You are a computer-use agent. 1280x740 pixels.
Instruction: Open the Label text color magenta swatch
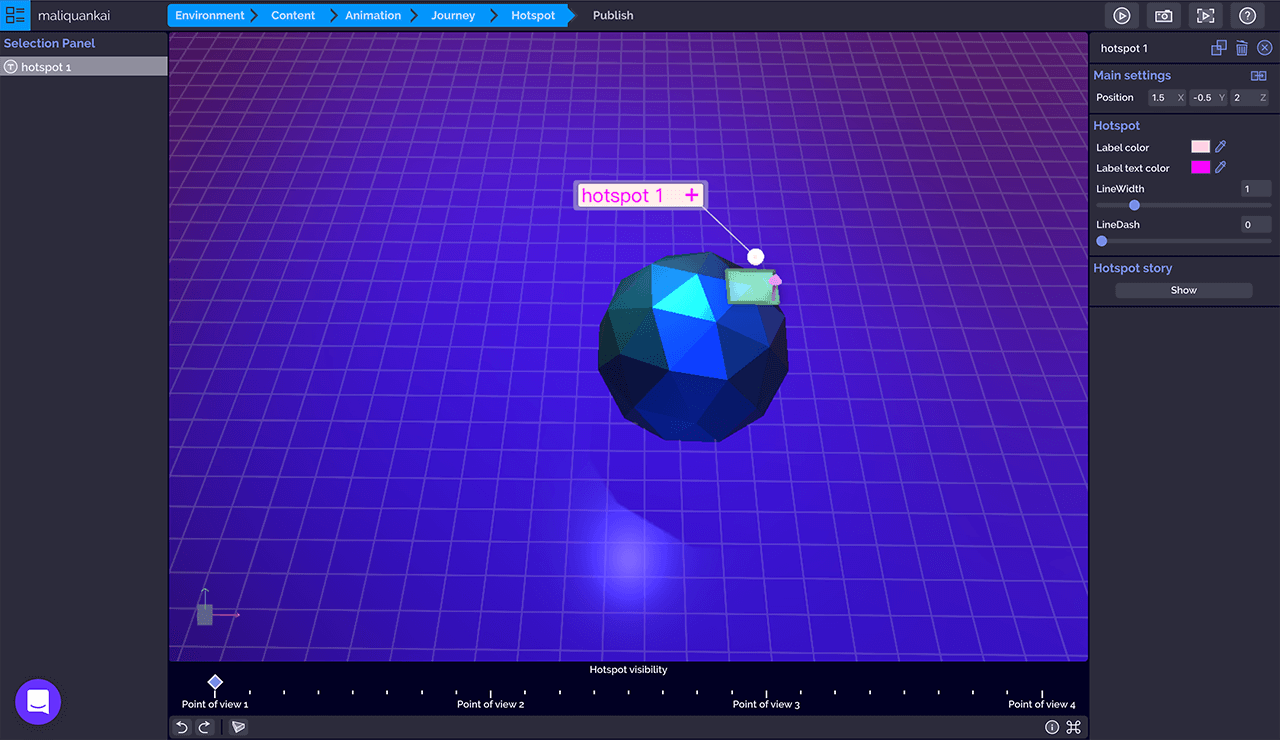(x=1200, y=168)
